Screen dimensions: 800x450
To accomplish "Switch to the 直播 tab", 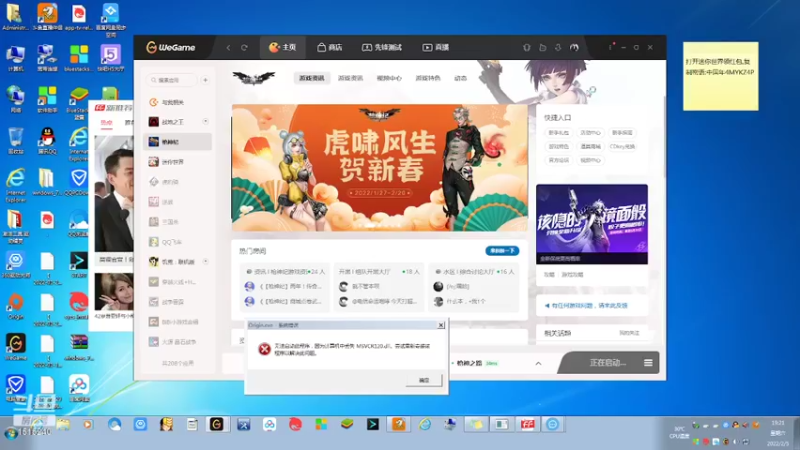I will click(x=436, y=47).
